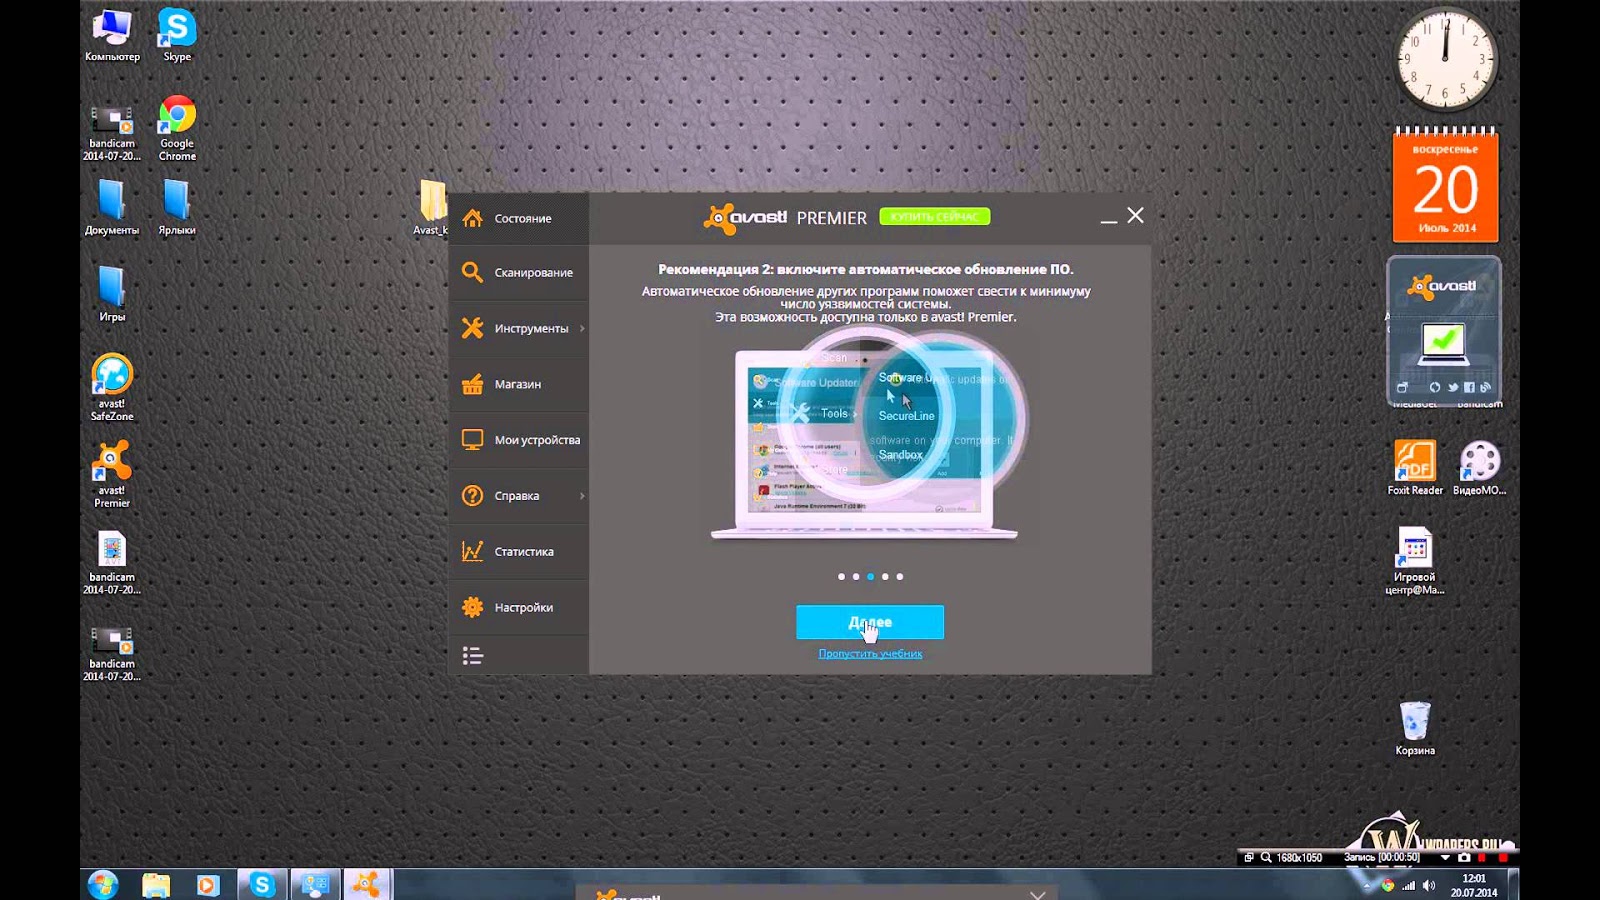The height and width of the screenshot is (900, 1600).
Task: Click the Магазин basket icon
Action: [472, 384]
